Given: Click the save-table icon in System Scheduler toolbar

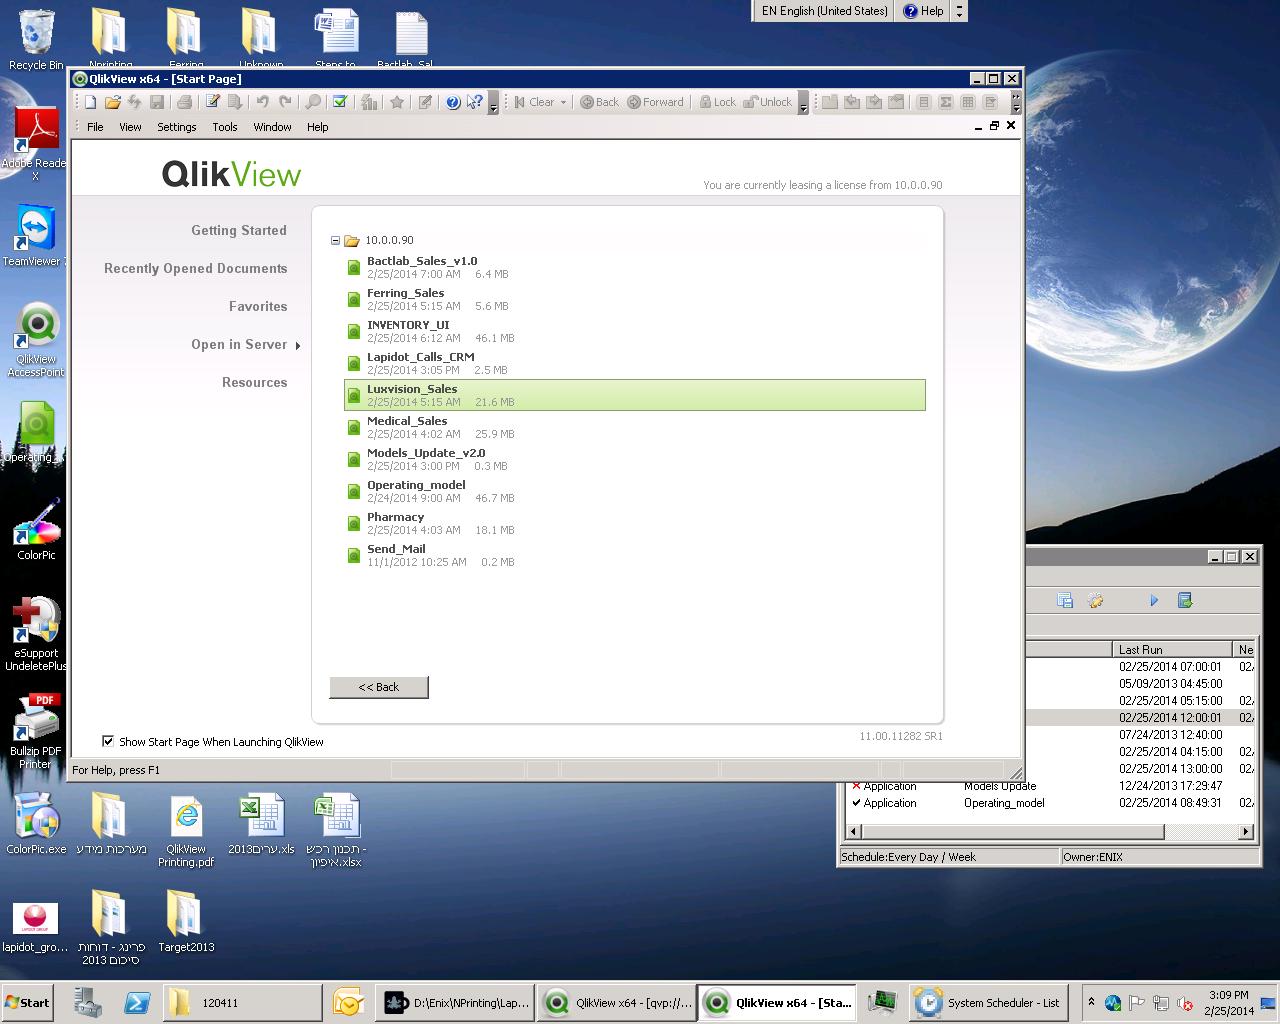Looking at the screenshot, I should (x=1065, y=600).
